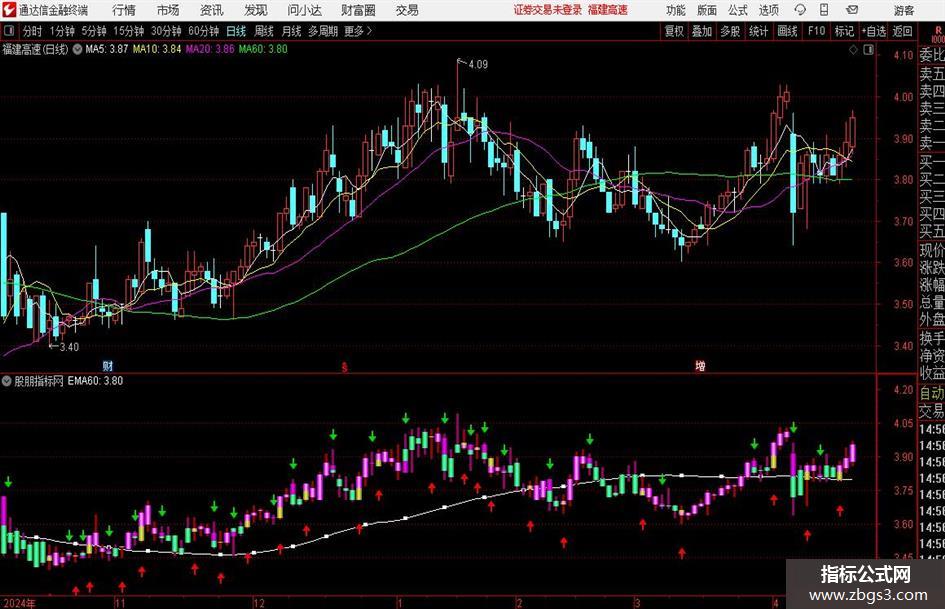Click the 3.40 low price label
The width and height of the screenshot is (945, 609).
pyautogui.click(x=69, y=347)
